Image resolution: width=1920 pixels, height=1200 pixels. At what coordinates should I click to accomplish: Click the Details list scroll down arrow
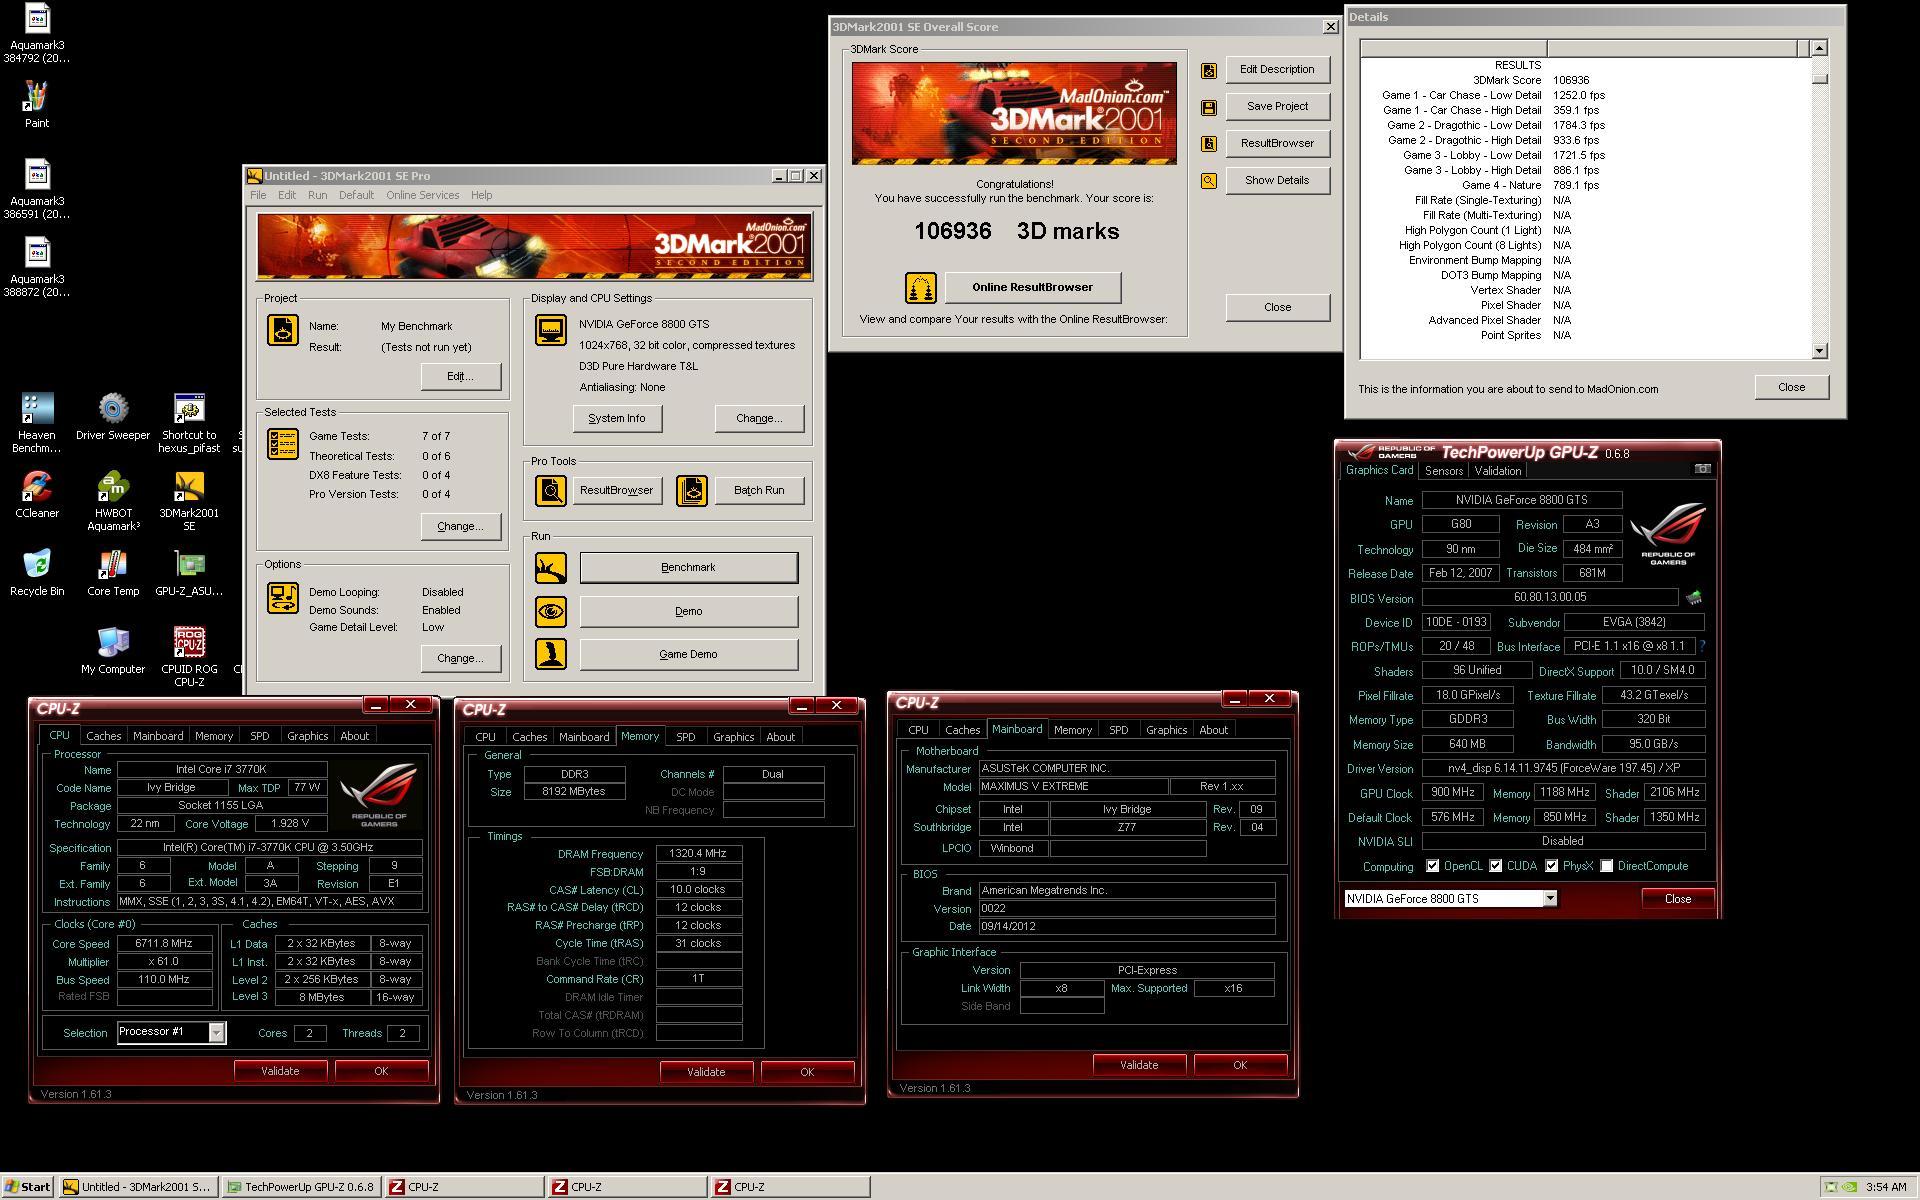point(1819,351)
